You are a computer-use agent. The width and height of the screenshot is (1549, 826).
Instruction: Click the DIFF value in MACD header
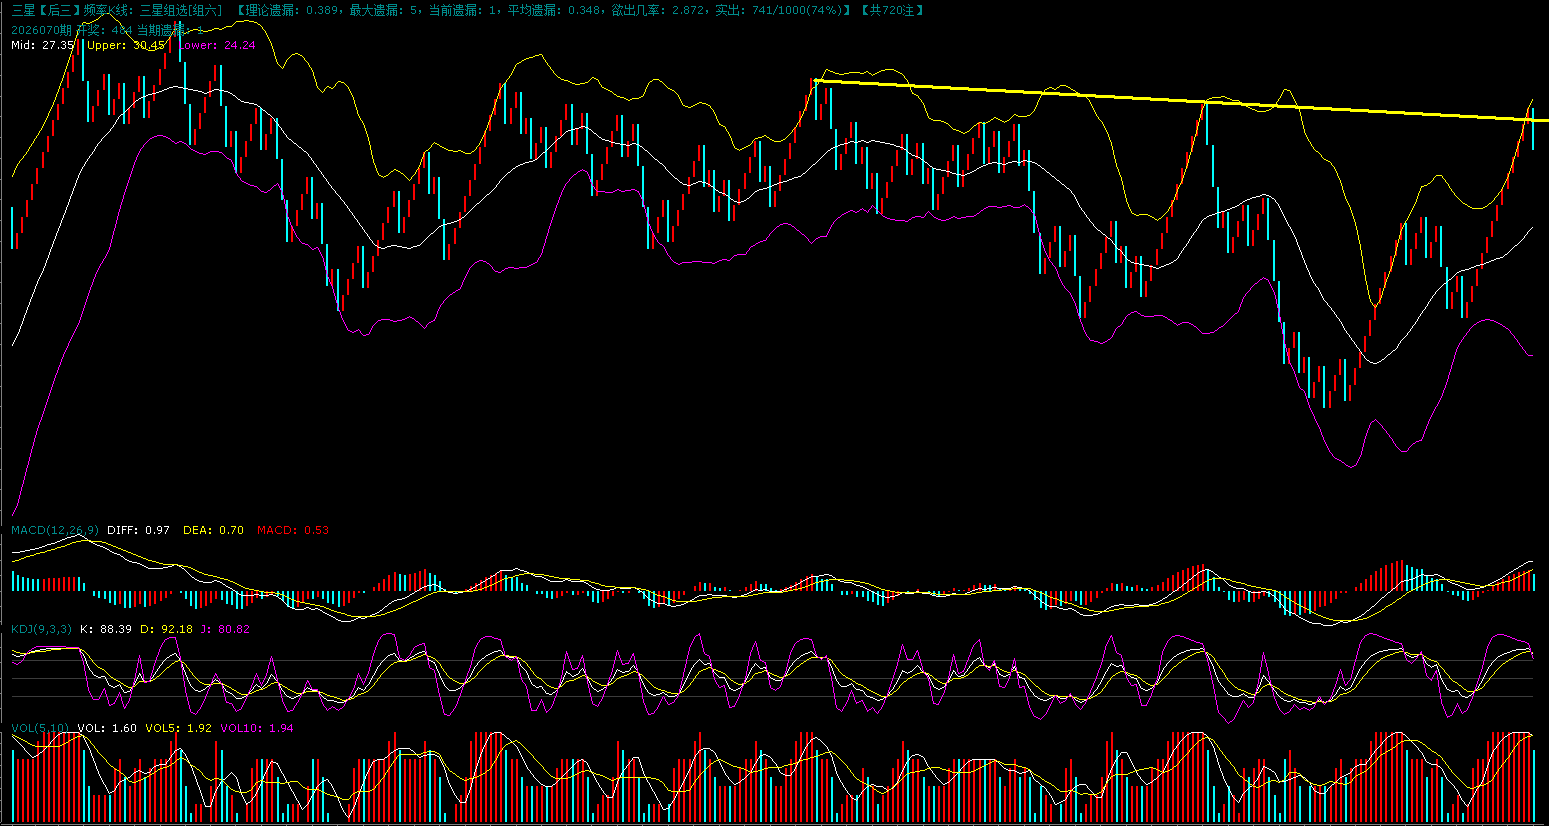click(138, 530)
